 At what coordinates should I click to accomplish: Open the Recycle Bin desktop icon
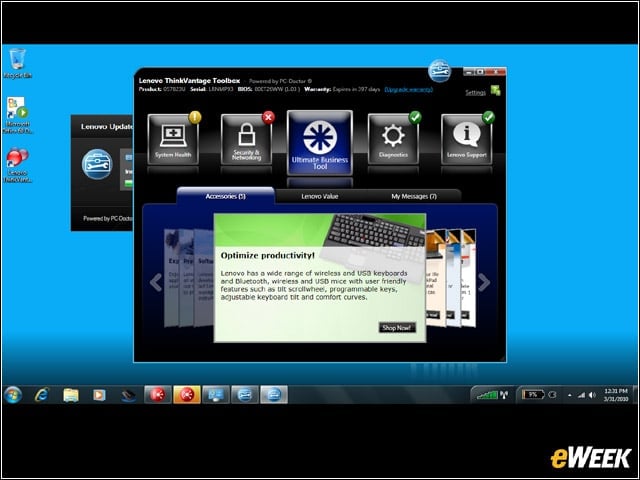tap(17, 63)
